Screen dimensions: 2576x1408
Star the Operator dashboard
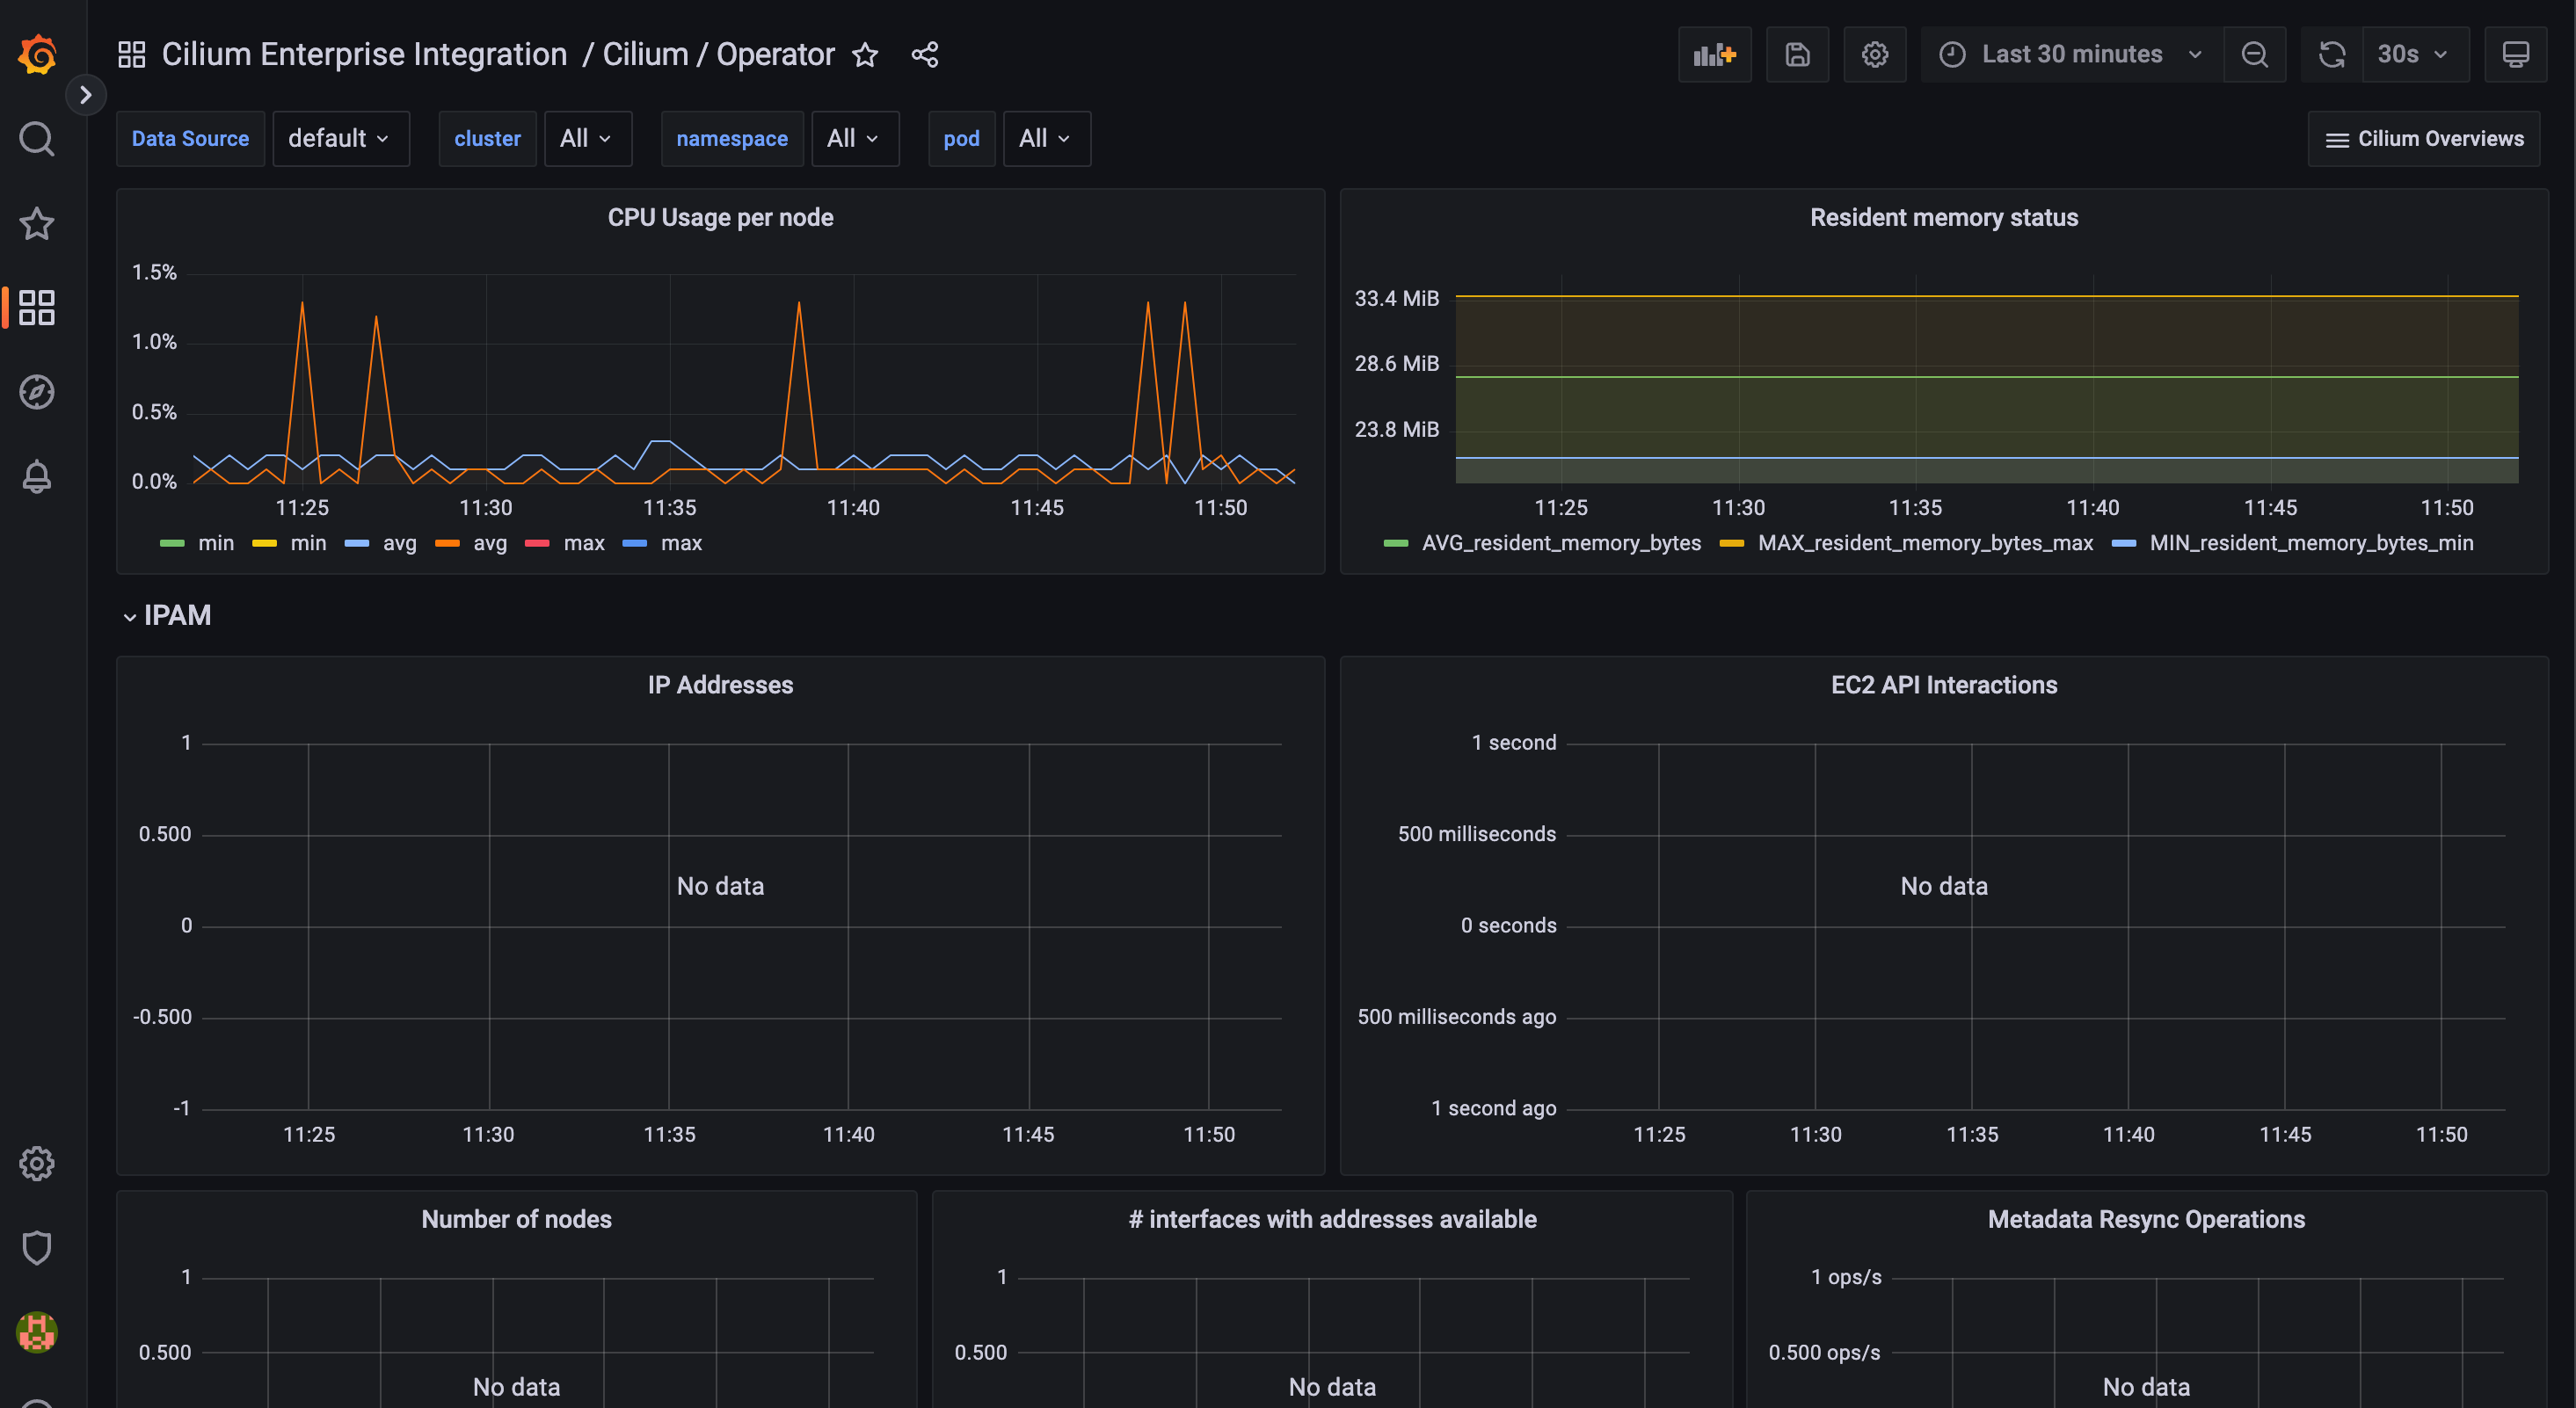point(865,55)
